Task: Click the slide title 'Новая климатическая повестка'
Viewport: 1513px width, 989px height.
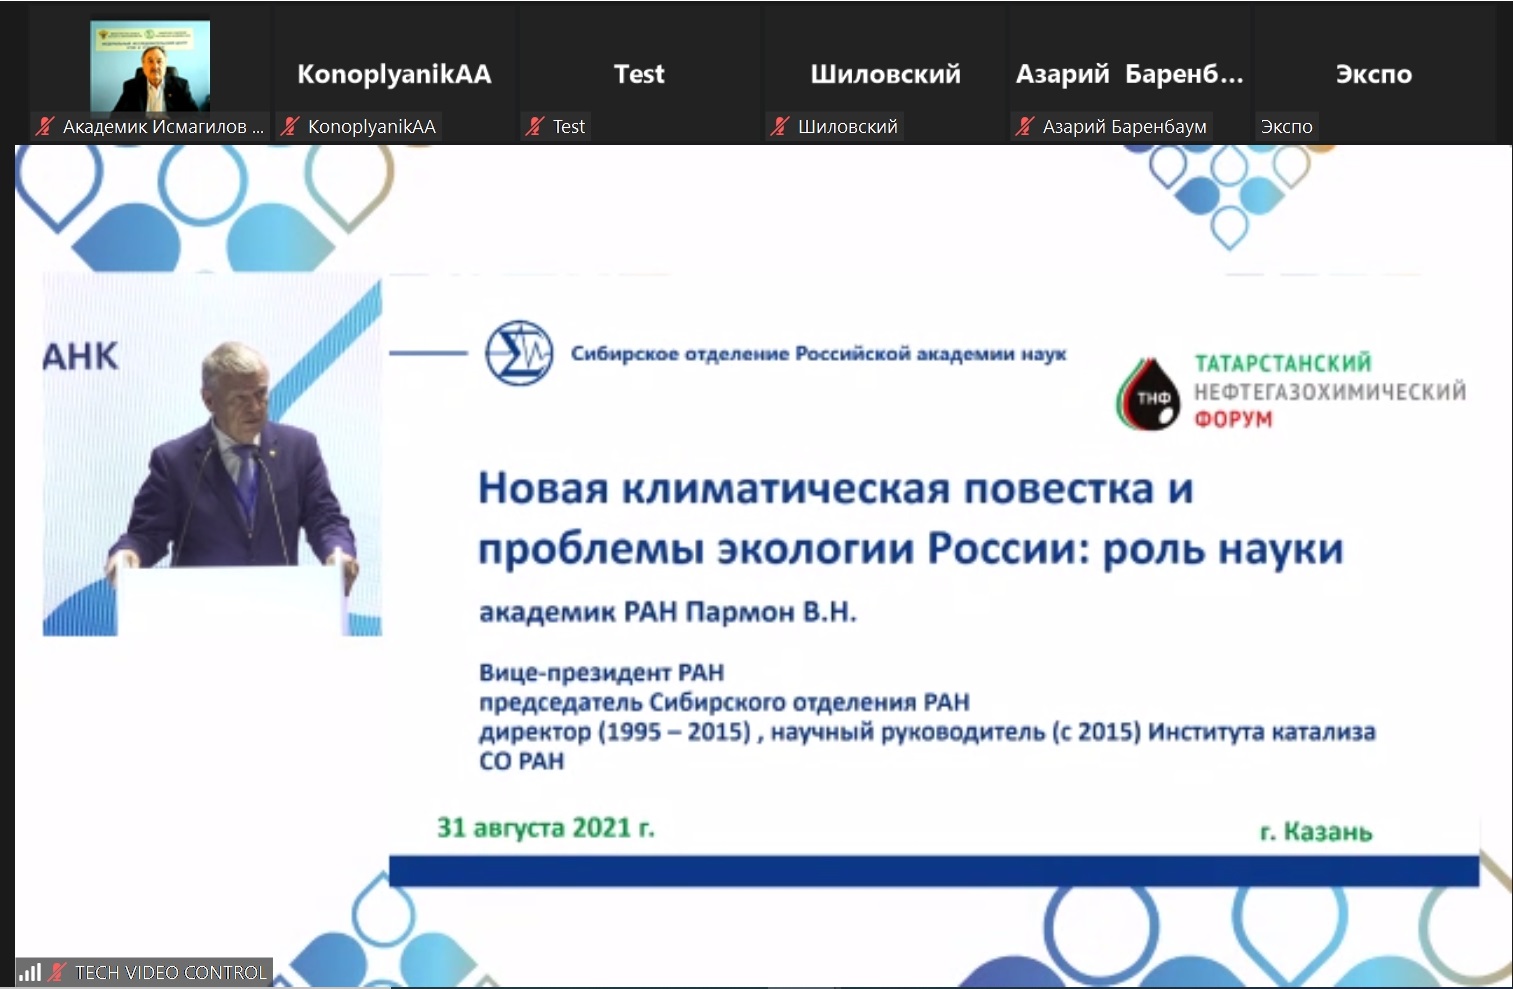Action: pos(835,489)
